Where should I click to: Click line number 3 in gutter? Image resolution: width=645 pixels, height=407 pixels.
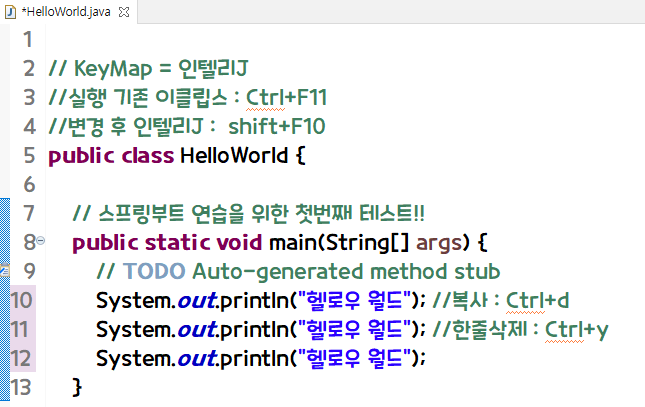[x=29, y=98]
